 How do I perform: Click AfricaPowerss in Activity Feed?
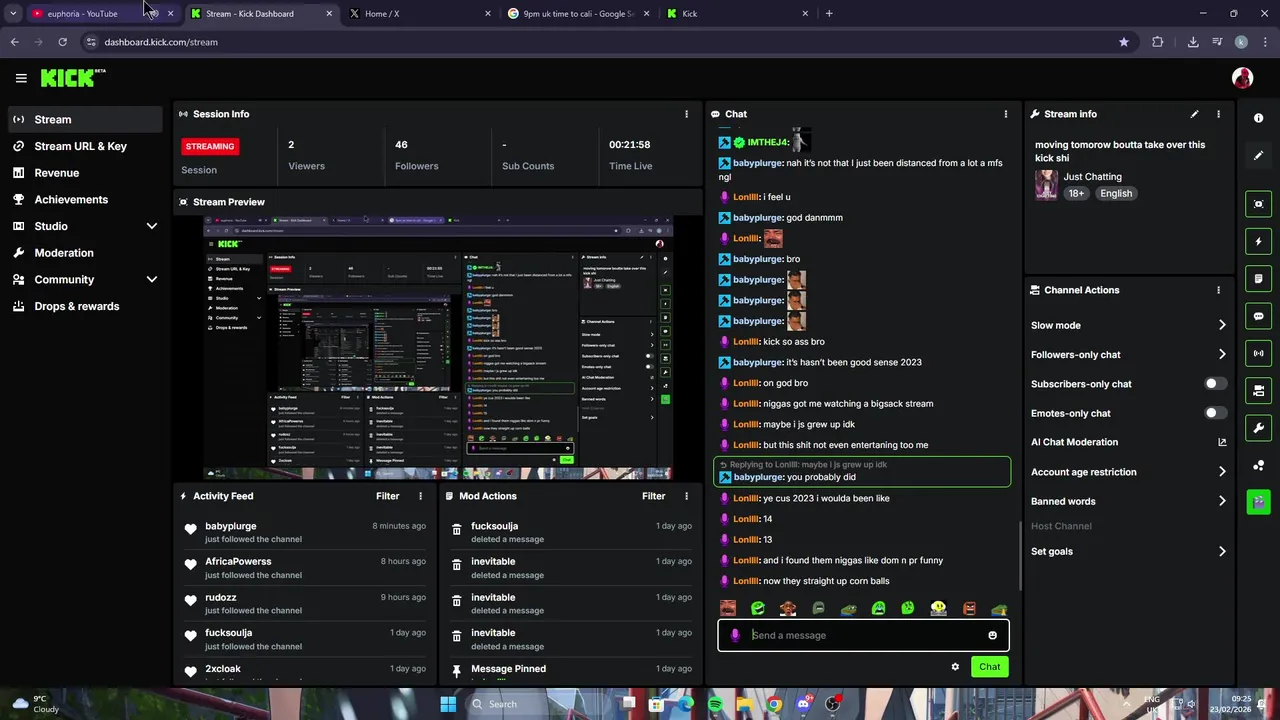point(238,562)
